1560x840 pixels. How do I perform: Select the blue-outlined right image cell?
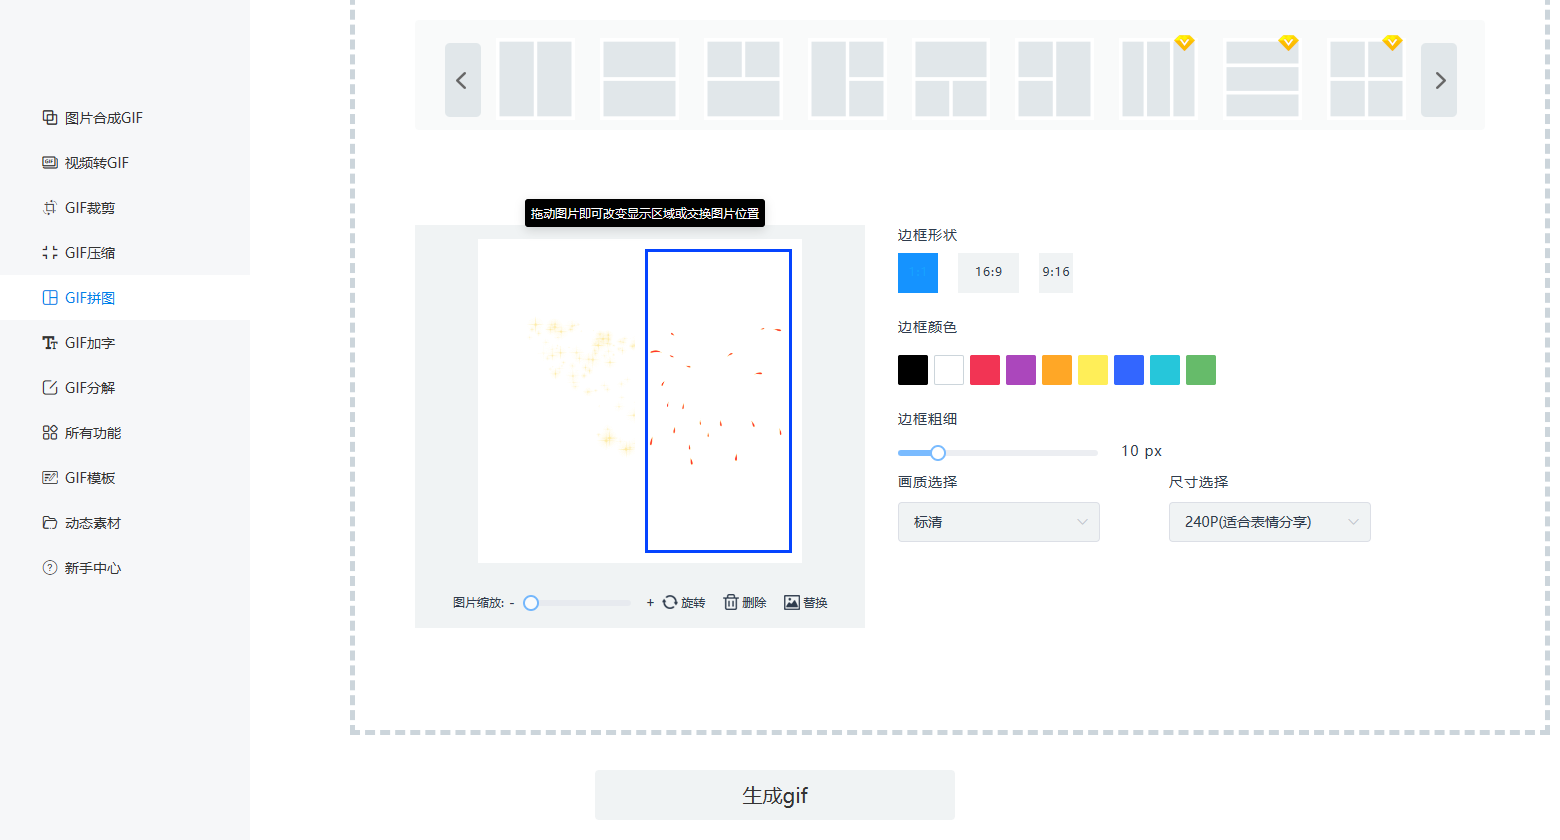[718, 400]
